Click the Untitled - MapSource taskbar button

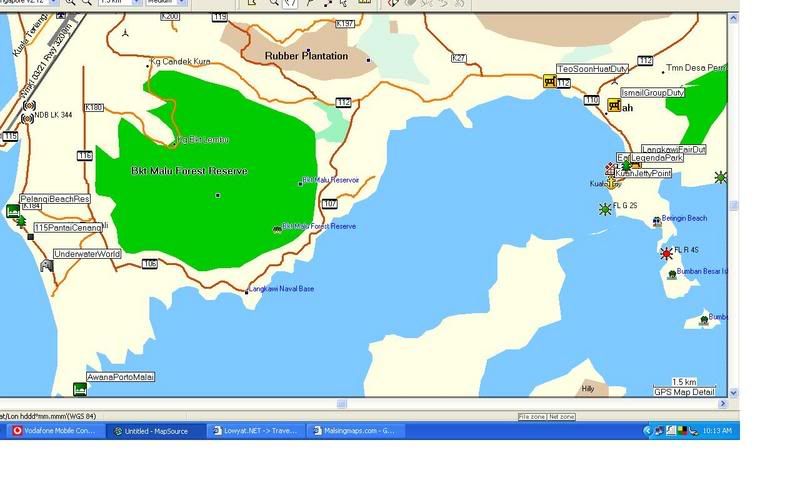click(157, 431)
